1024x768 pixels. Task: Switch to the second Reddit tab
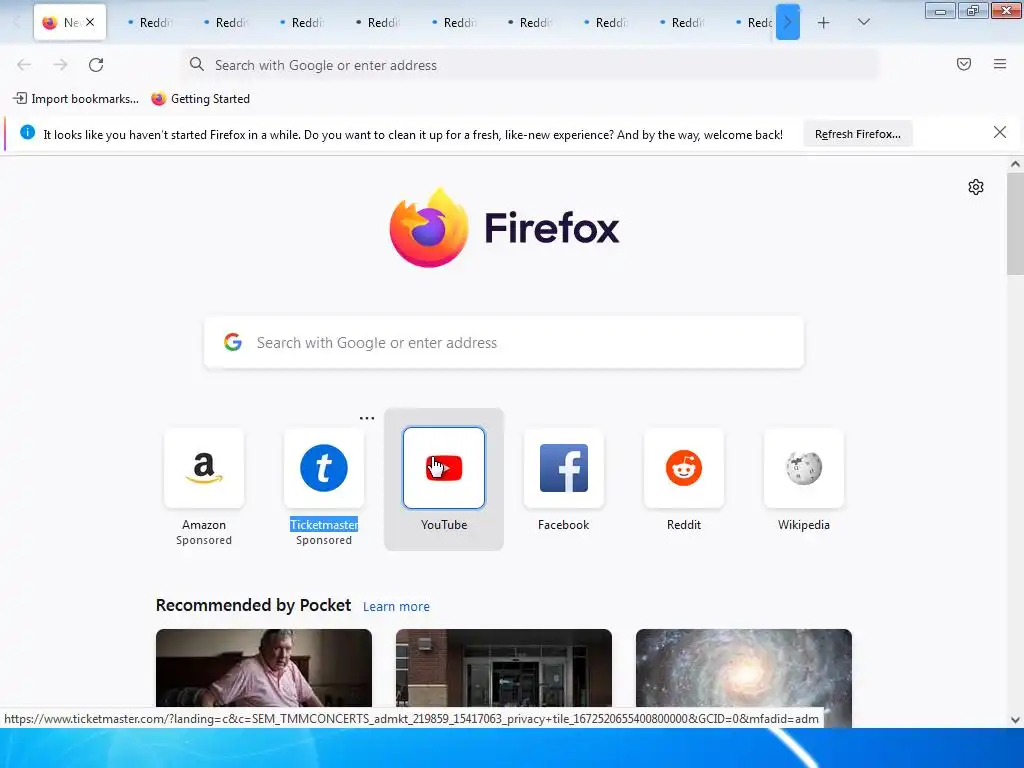click(x=227, y=23)
